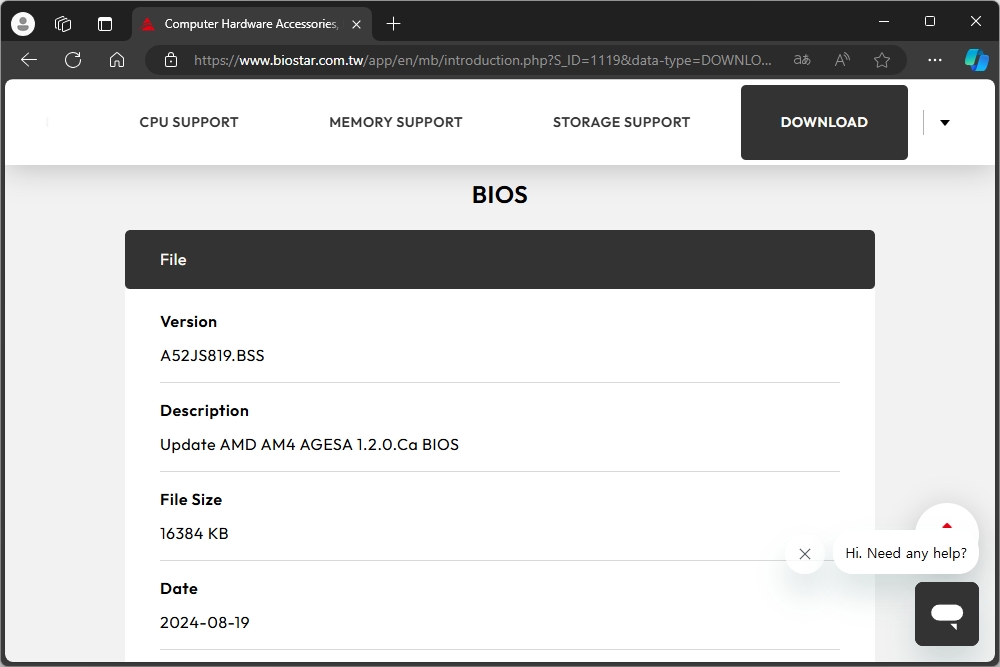This screenshot has height=667, width=1000.
Task: Open the browser profile avatar
Action: tap(23, 24)
